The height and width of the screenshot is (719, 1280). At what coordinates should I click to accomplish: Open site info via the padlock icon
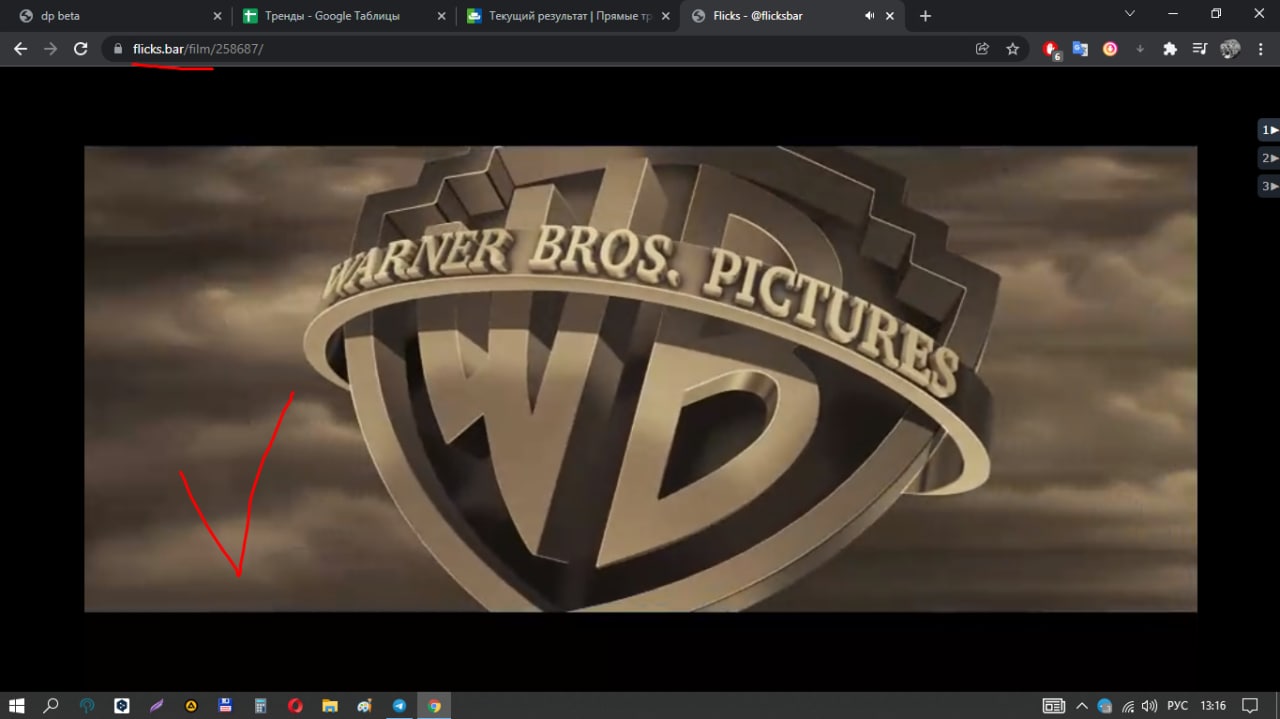118,48
